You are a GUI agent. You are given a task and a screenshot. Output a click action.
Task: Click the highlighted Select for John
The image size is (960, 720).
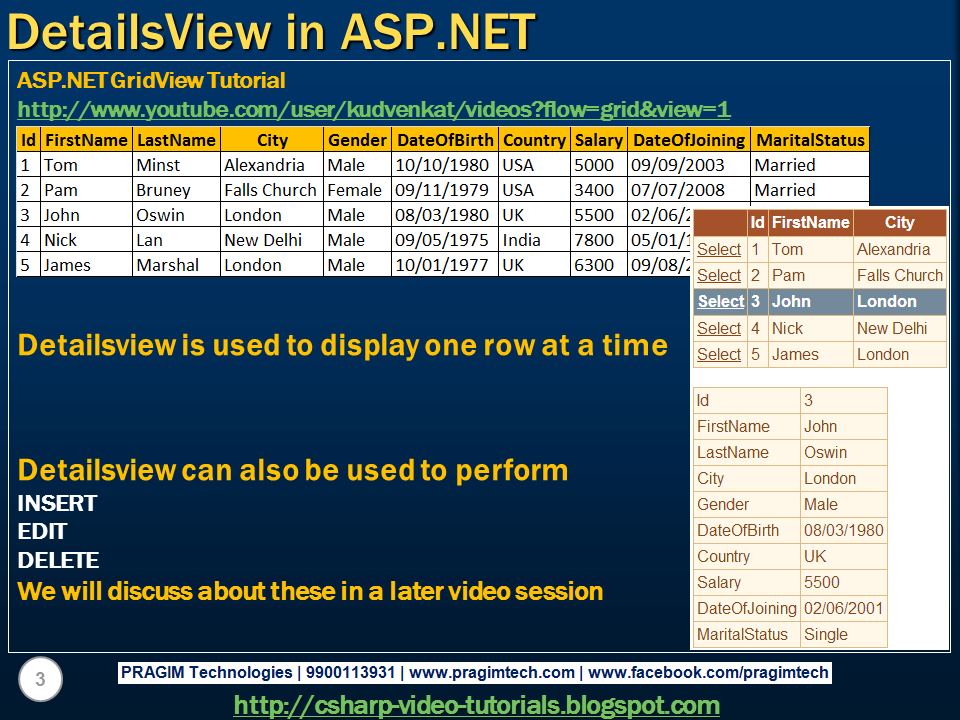tap(720, 301)
